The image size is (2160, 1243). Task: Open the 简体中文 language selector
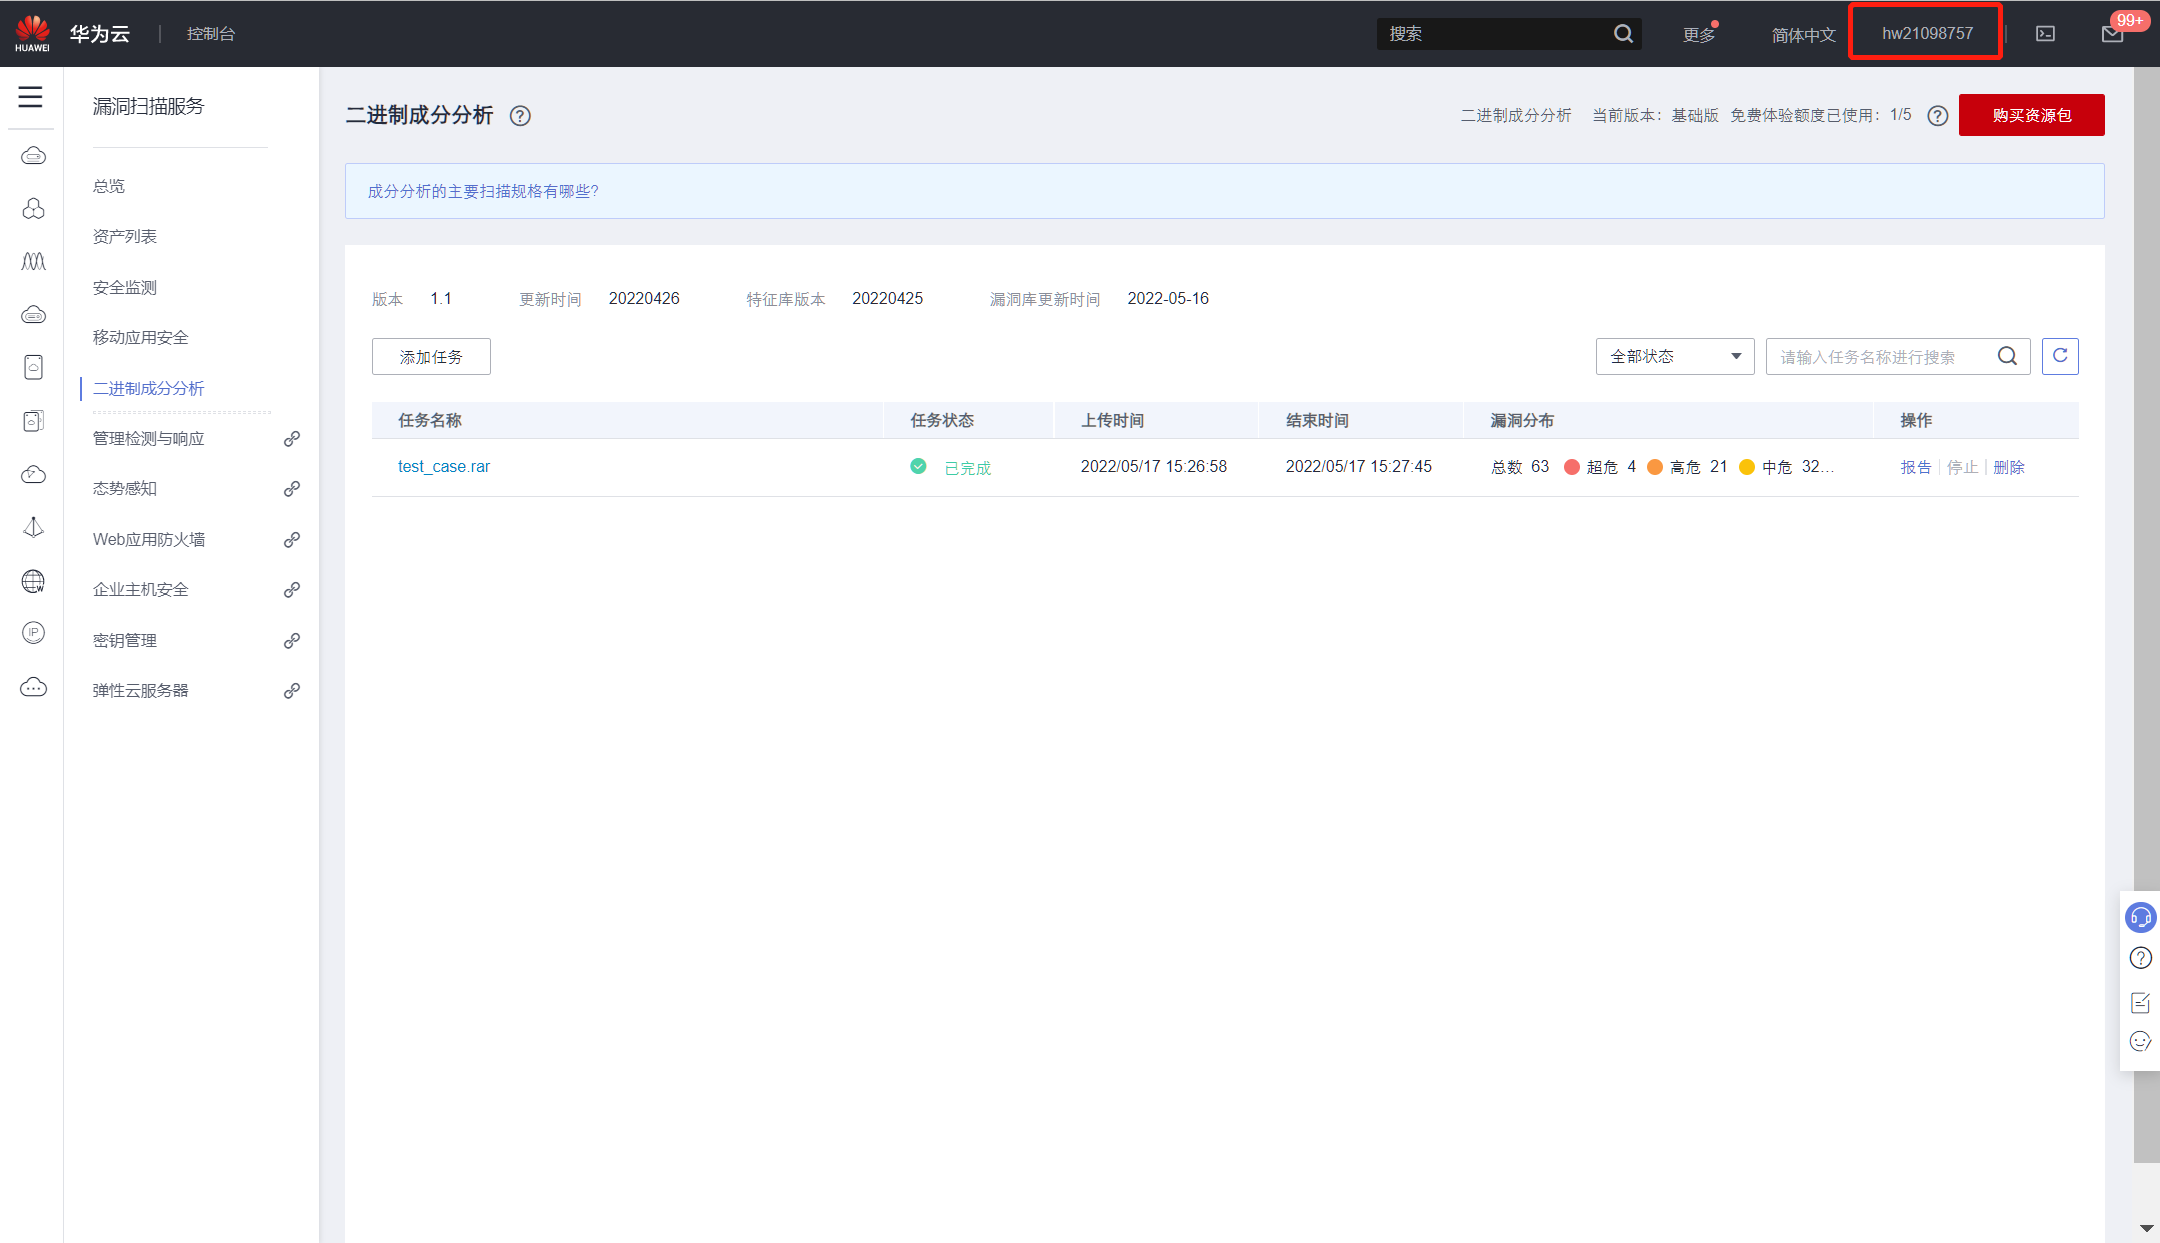point(1803,35)
